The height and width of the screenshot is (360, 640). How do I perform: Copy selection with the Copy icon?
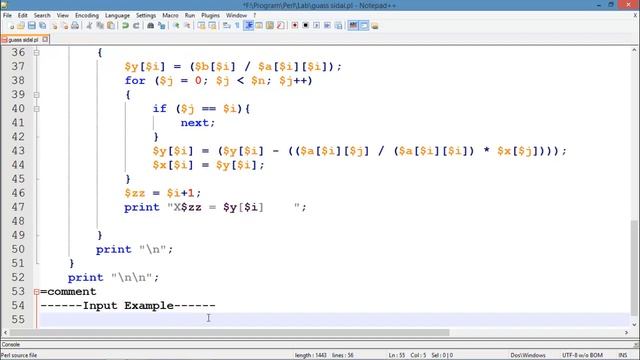point(100,26)
